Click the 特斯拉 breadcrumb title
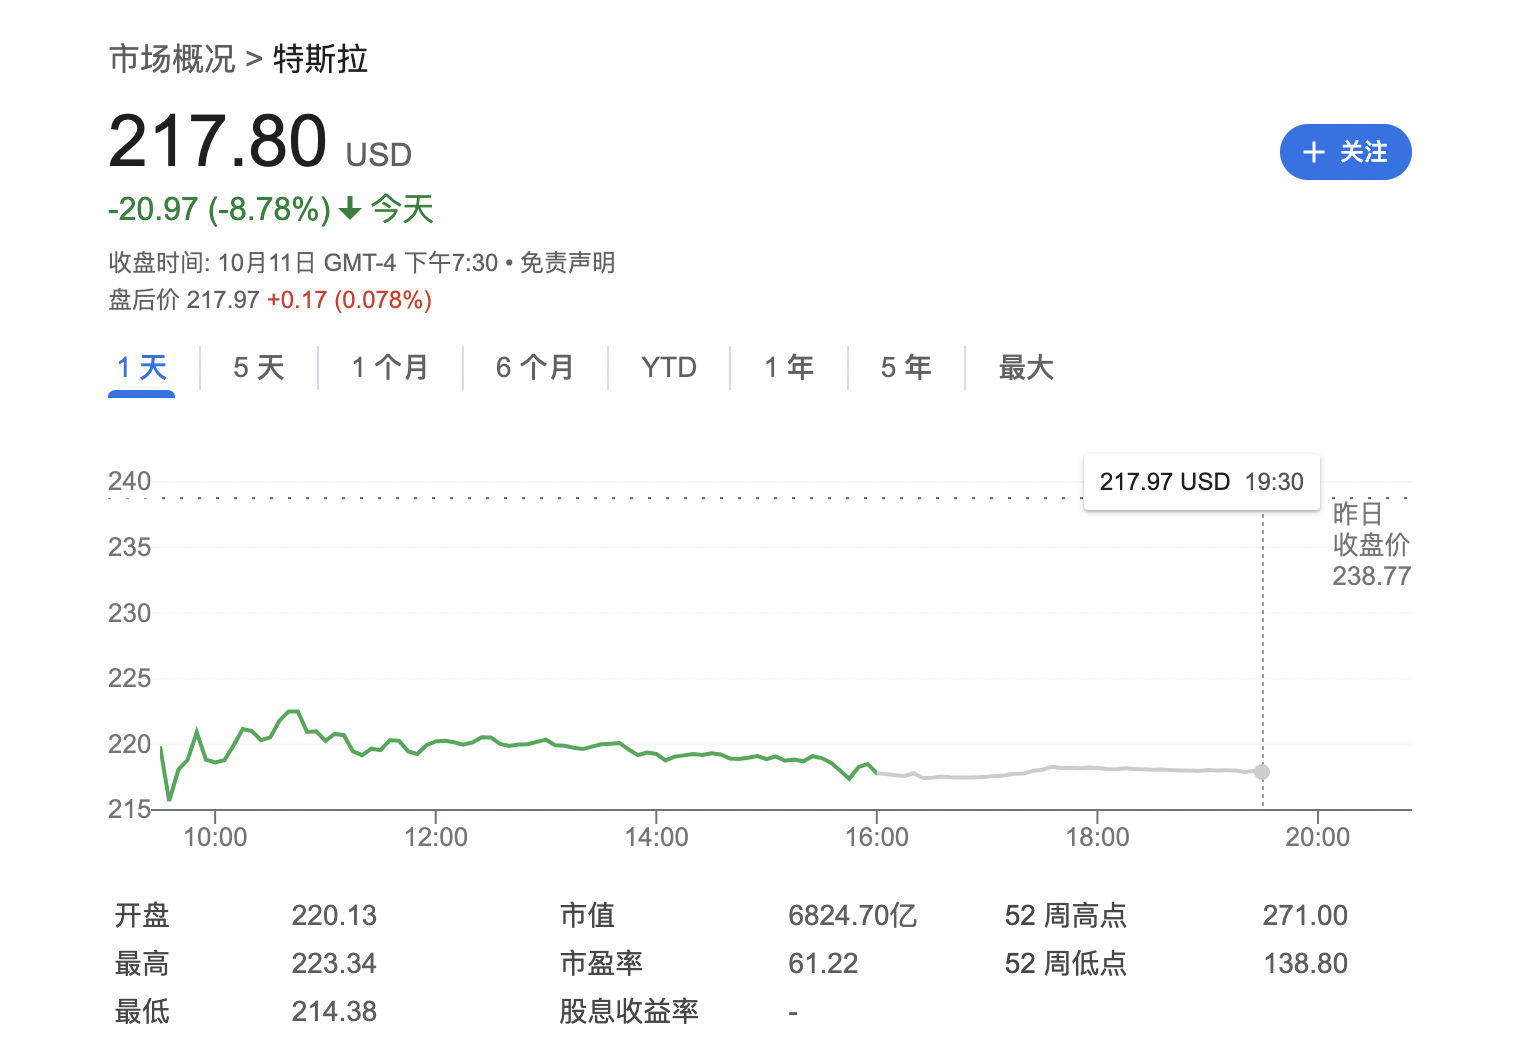The width and height of the screenshot is (1518, 1050). click(320, 59)
